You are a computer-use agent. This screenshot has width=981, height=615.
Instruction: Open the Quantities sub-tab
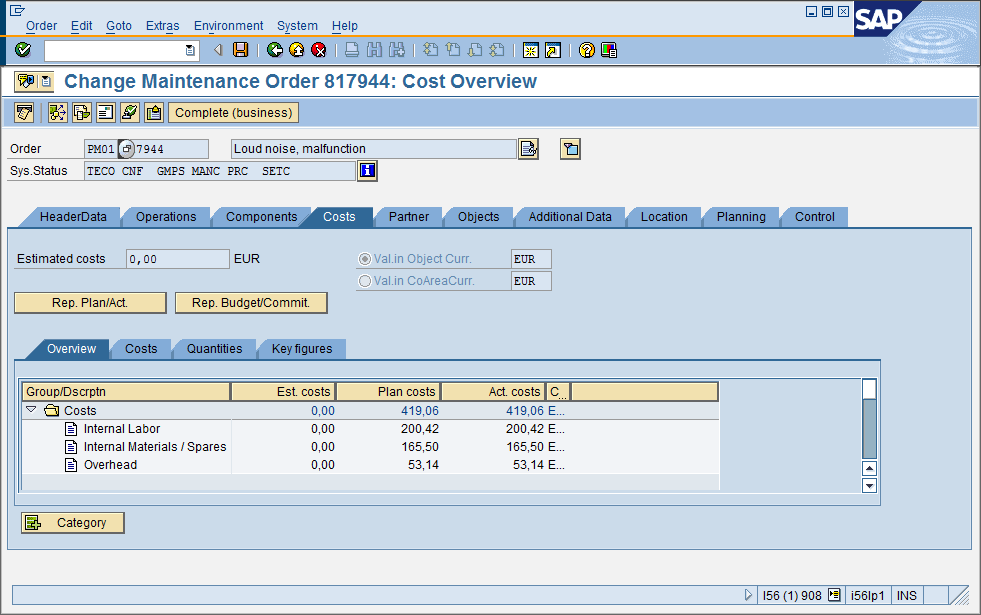coord(215,348)
